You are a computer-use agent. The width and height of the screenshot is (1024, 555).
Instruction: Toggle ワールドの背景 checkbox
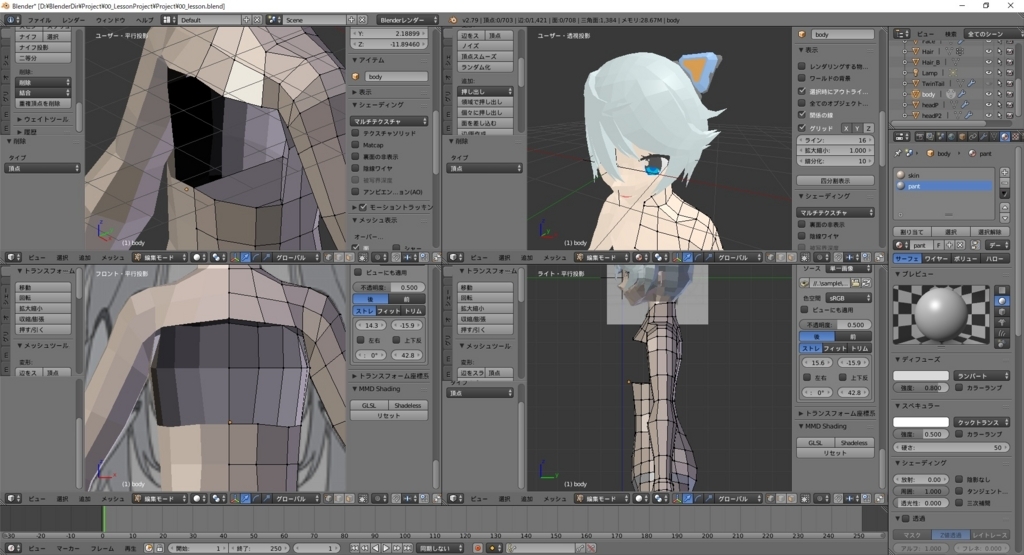[x=802, y=78]
